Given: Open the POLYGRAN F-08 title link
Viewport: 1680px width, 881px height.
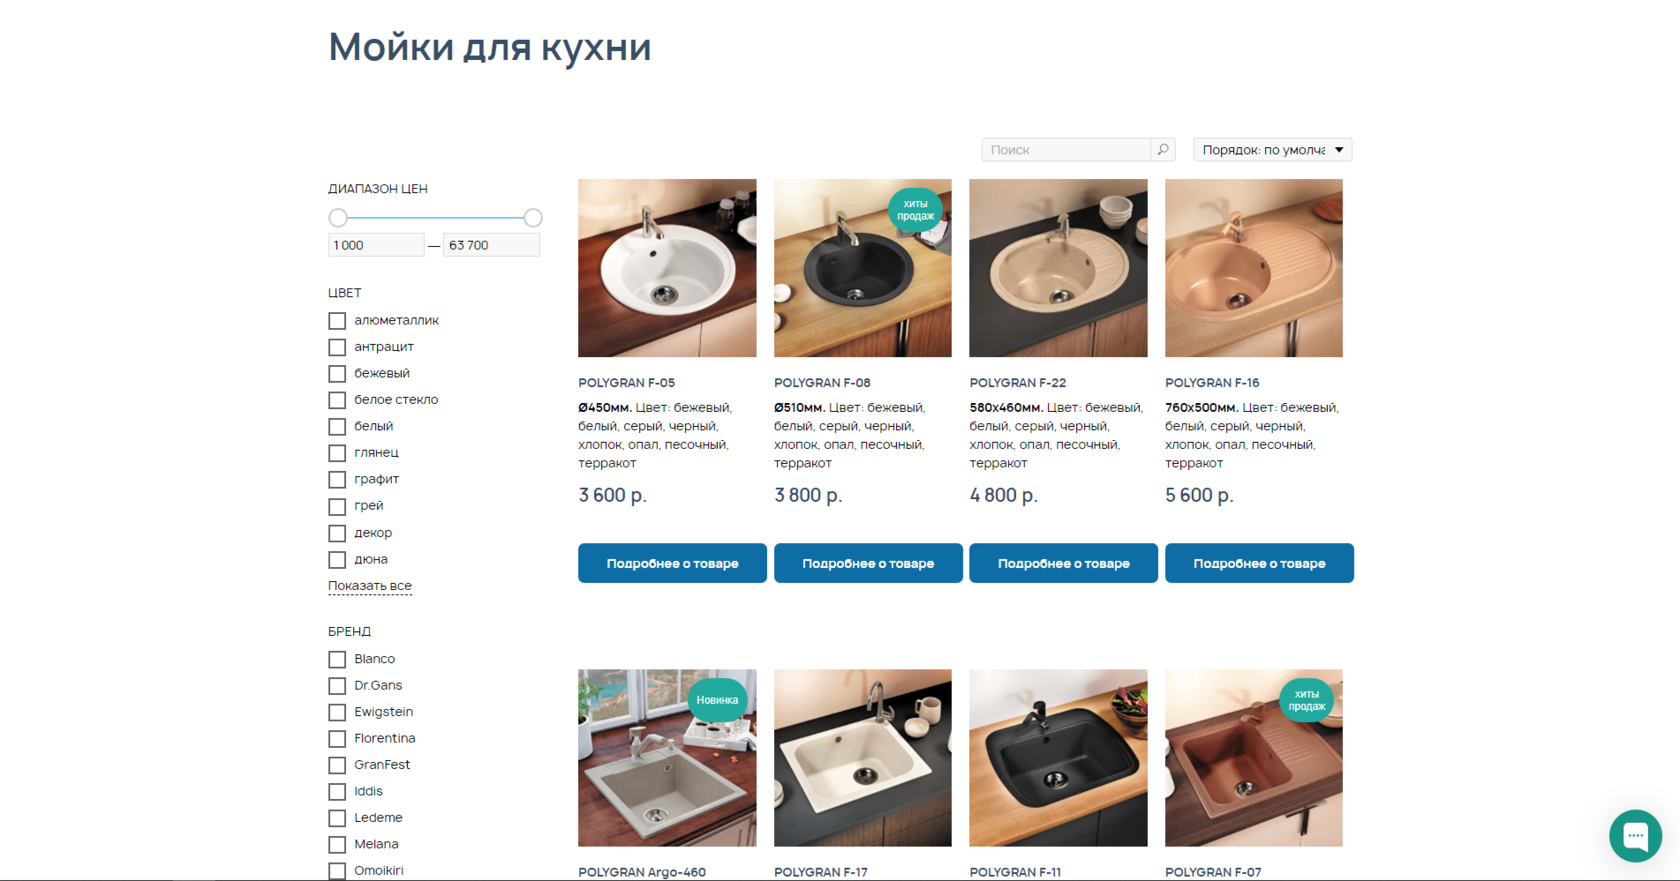Looking at the screenshot, I should (x=822, y=383).
